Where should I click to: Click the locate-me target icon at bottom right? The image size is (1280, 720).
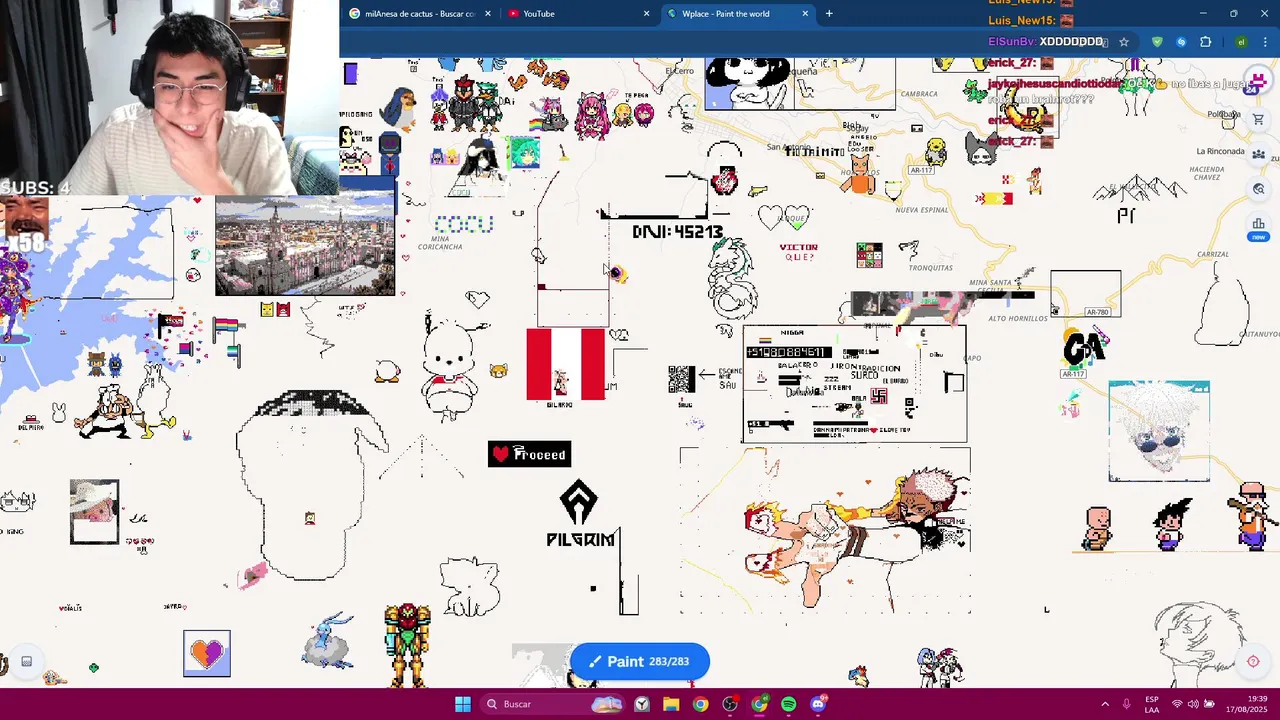pos(1252,661)
